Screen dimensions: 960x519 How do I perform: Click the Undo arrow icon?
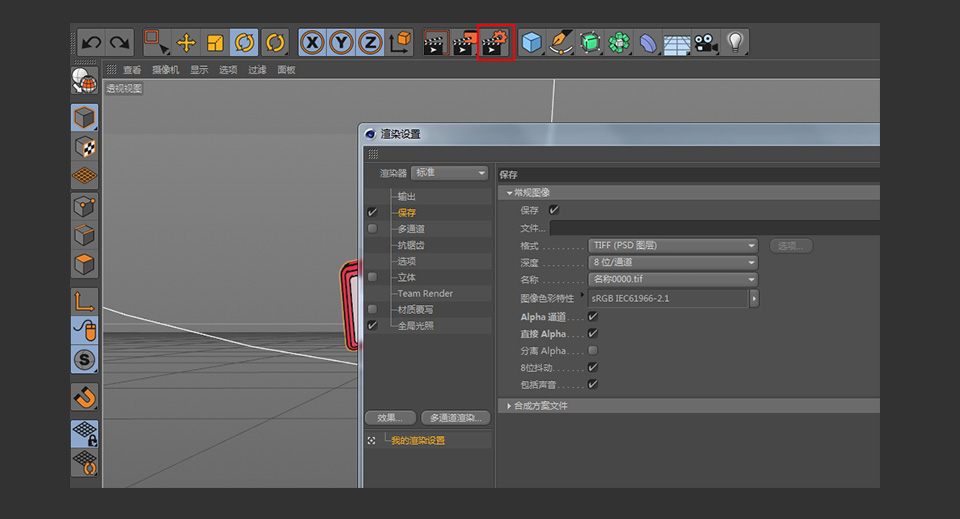[92, 42]
